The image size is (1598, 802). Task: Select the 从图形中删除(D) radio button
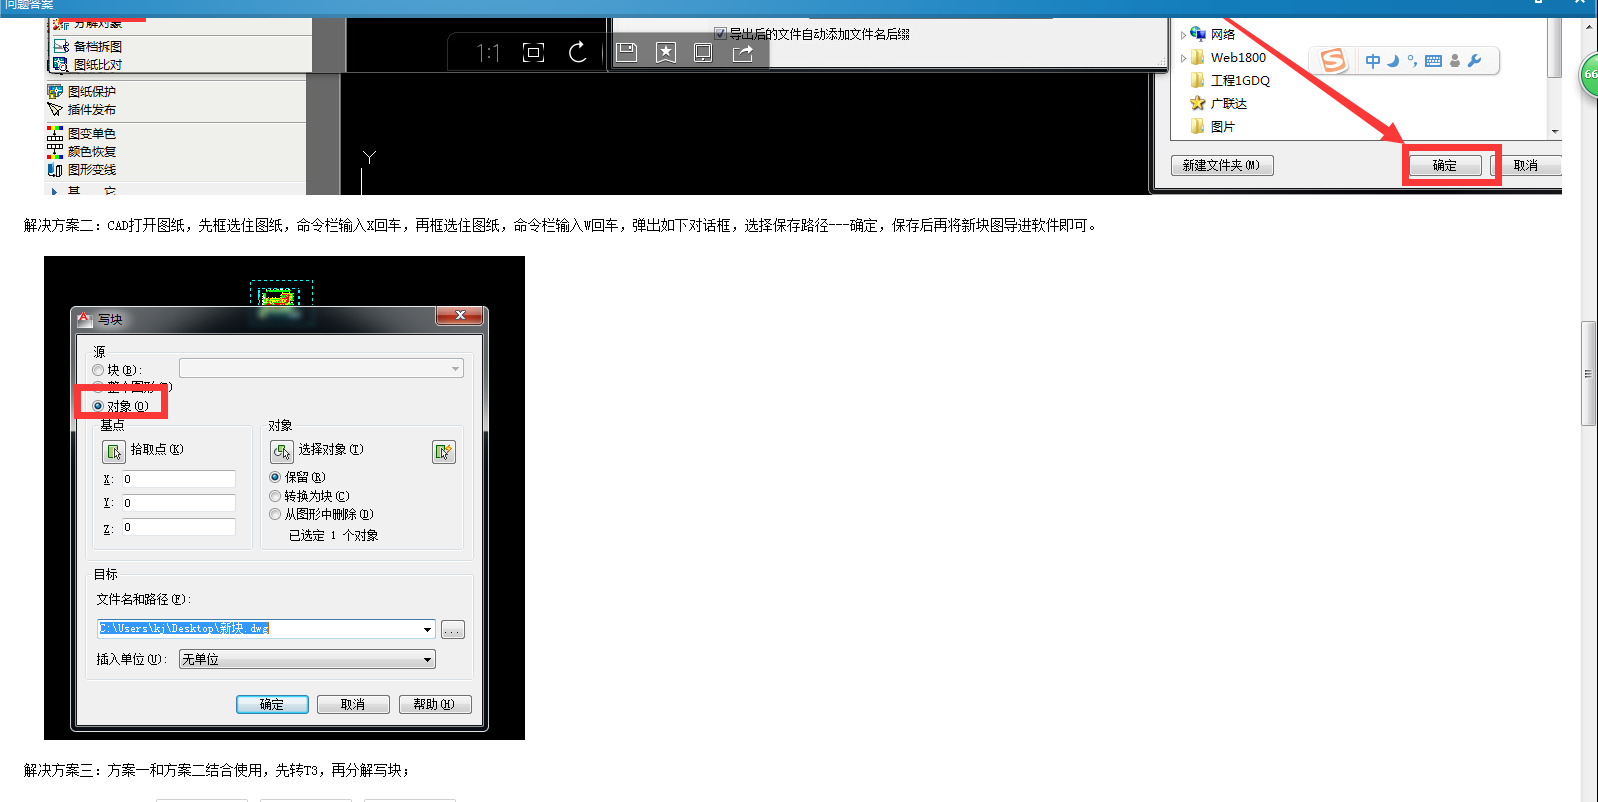coord(275,514)
